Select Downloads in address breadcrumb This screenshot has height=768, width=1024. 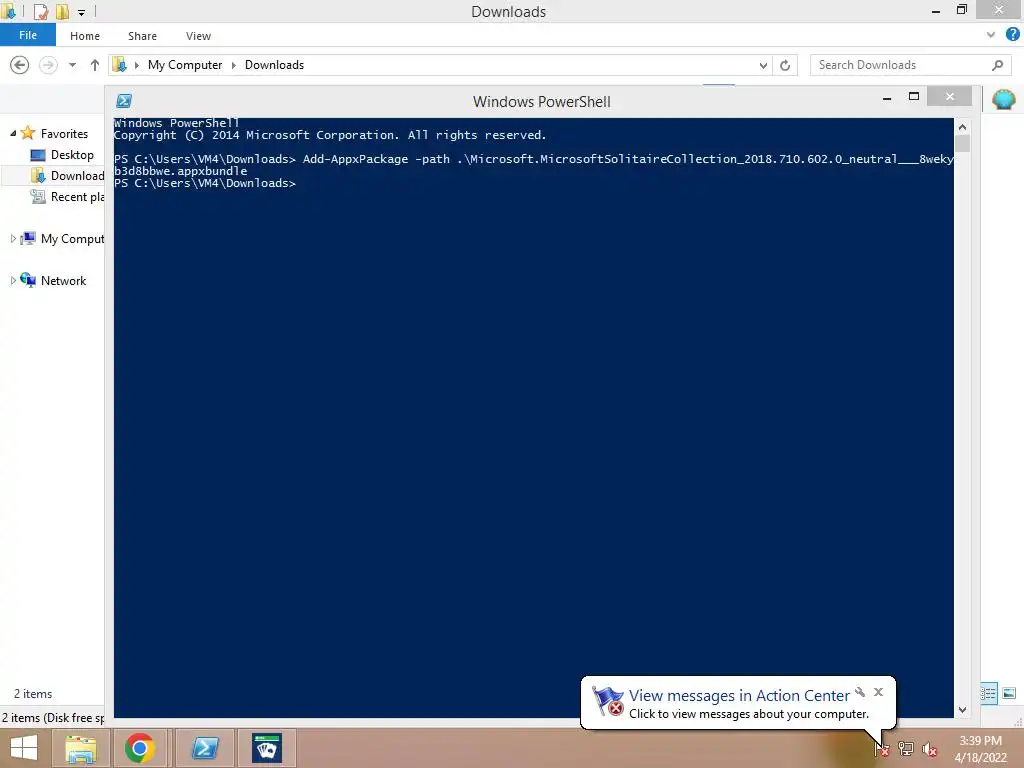tap(274, 65)
